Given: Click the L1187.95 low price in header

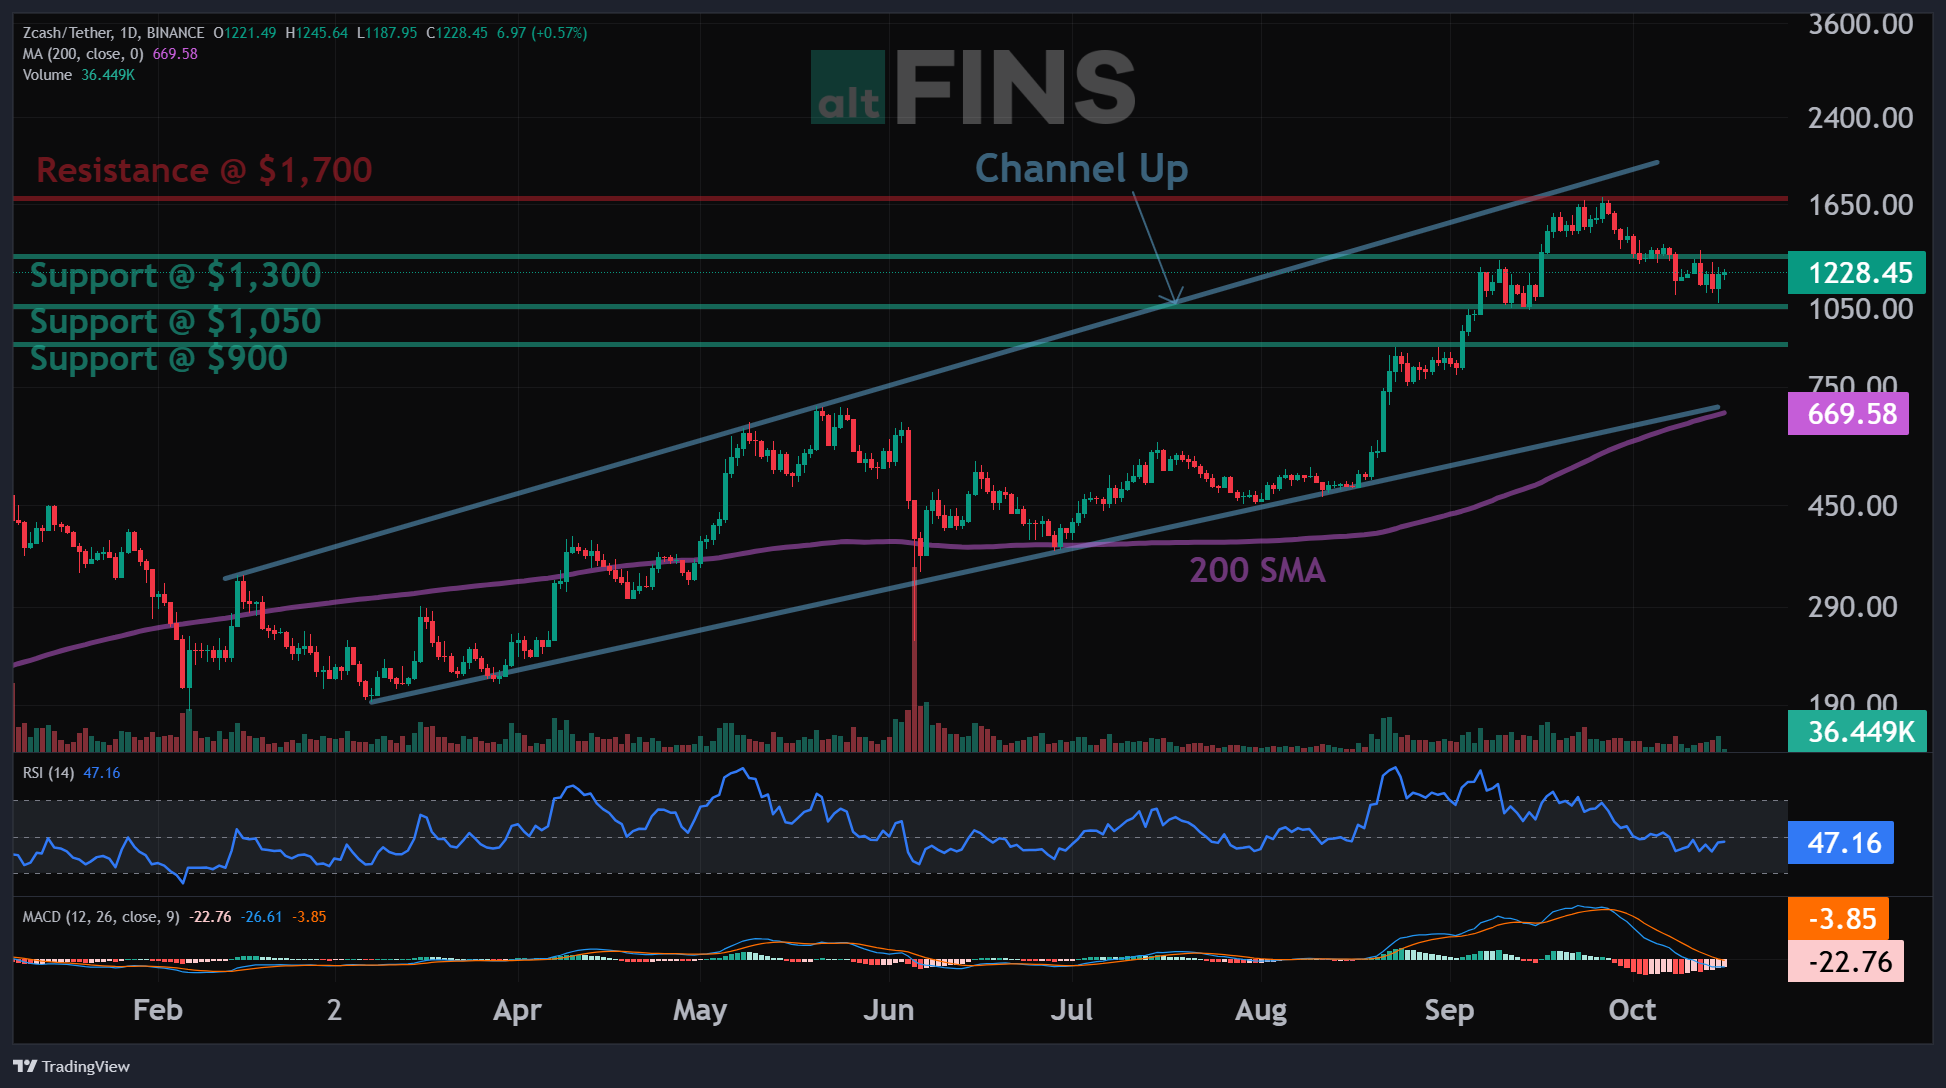Looking at the screenshot, I should (x=387, y=33).
